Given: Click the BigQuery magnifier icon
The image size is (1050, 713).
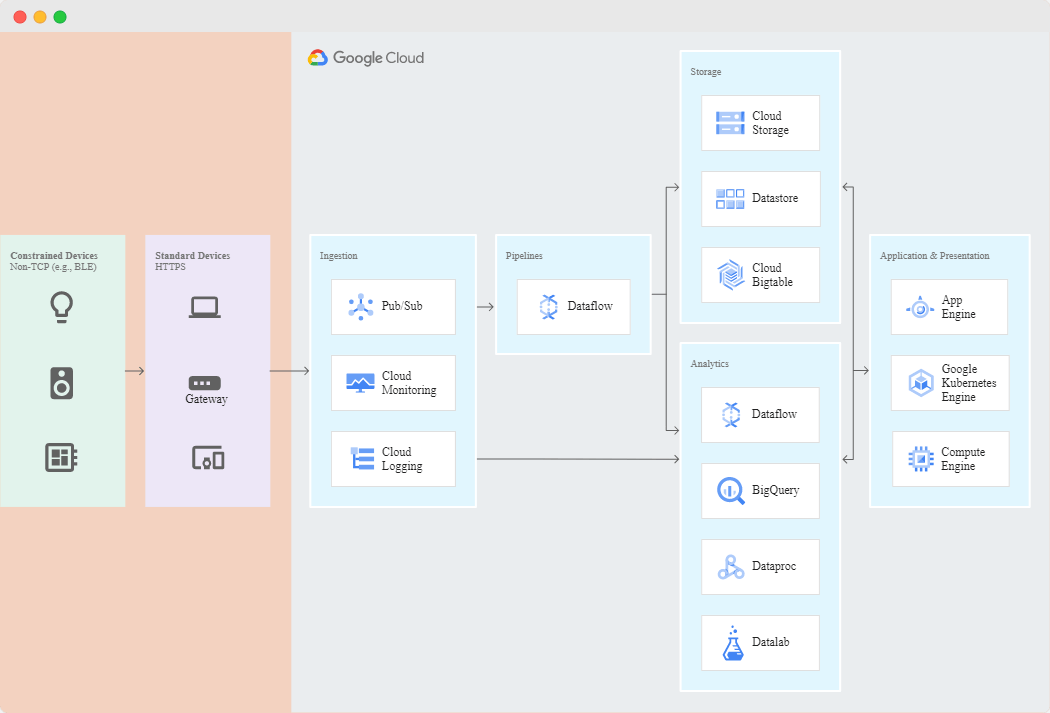Looking at the screenshot, I should pyautogui.click(x=731, y=491).
